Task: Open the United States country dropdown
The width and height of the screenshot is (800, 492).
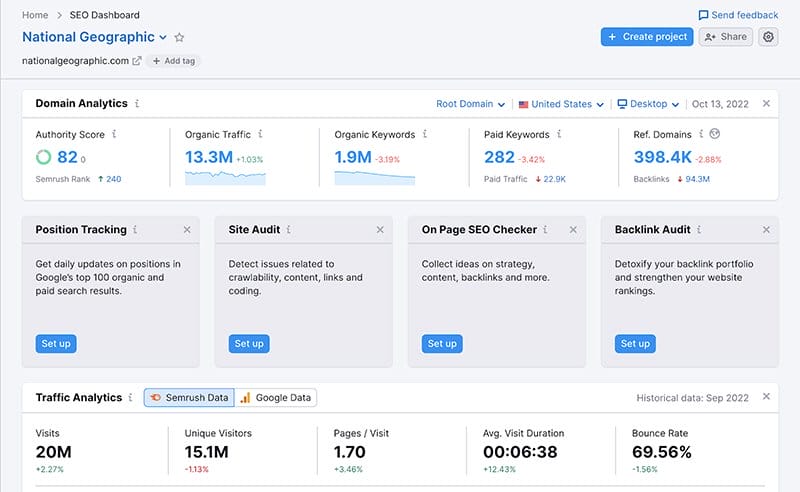Action: tap(561, 104)
